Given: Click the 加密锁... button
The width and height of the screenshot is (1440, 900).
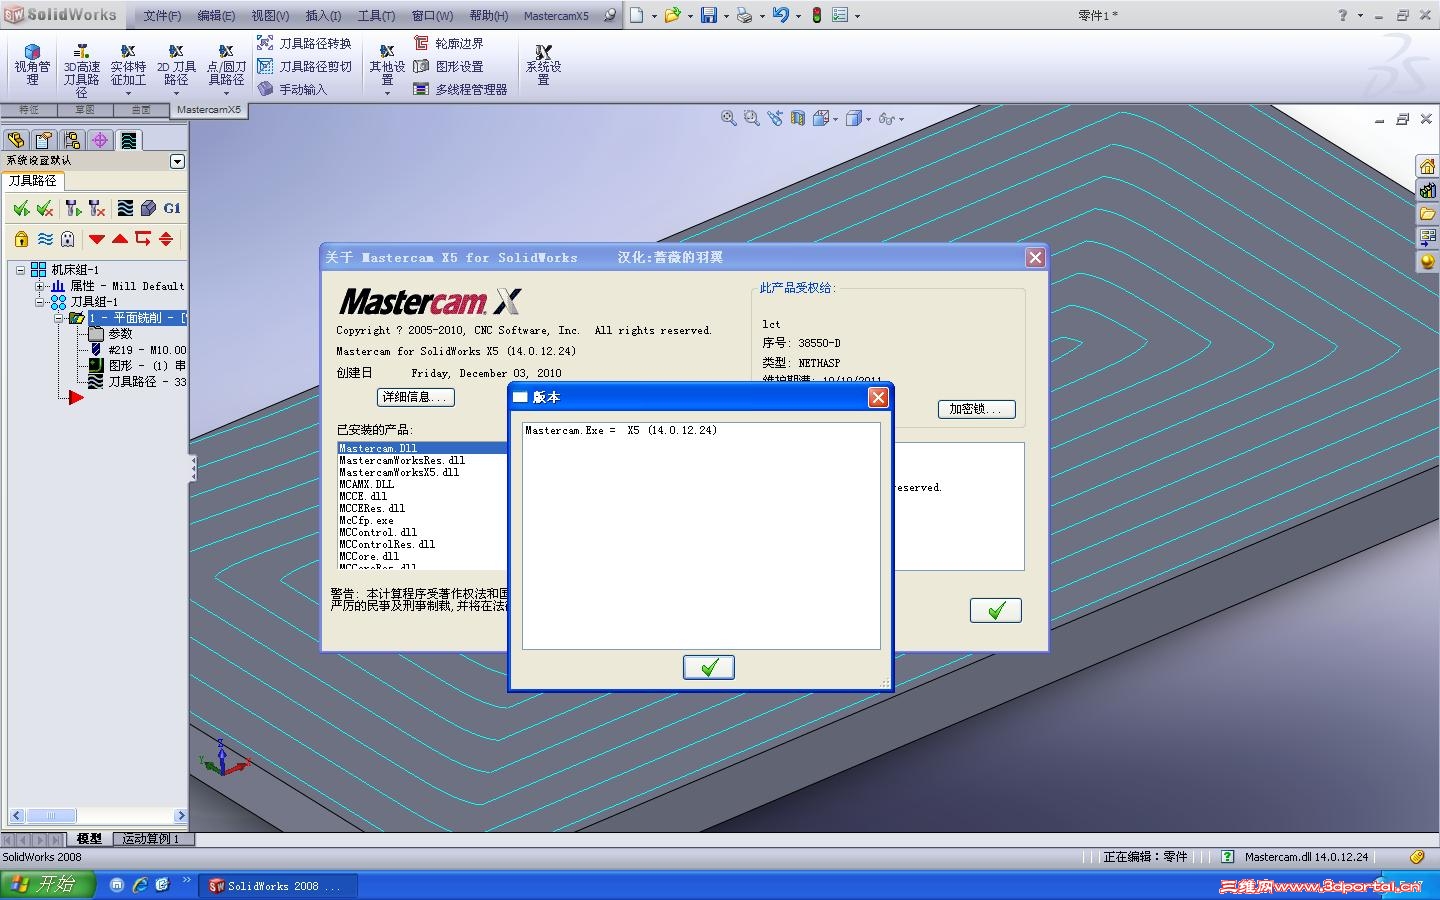Looking at the screenshot, I should click(x=977, y=409).
